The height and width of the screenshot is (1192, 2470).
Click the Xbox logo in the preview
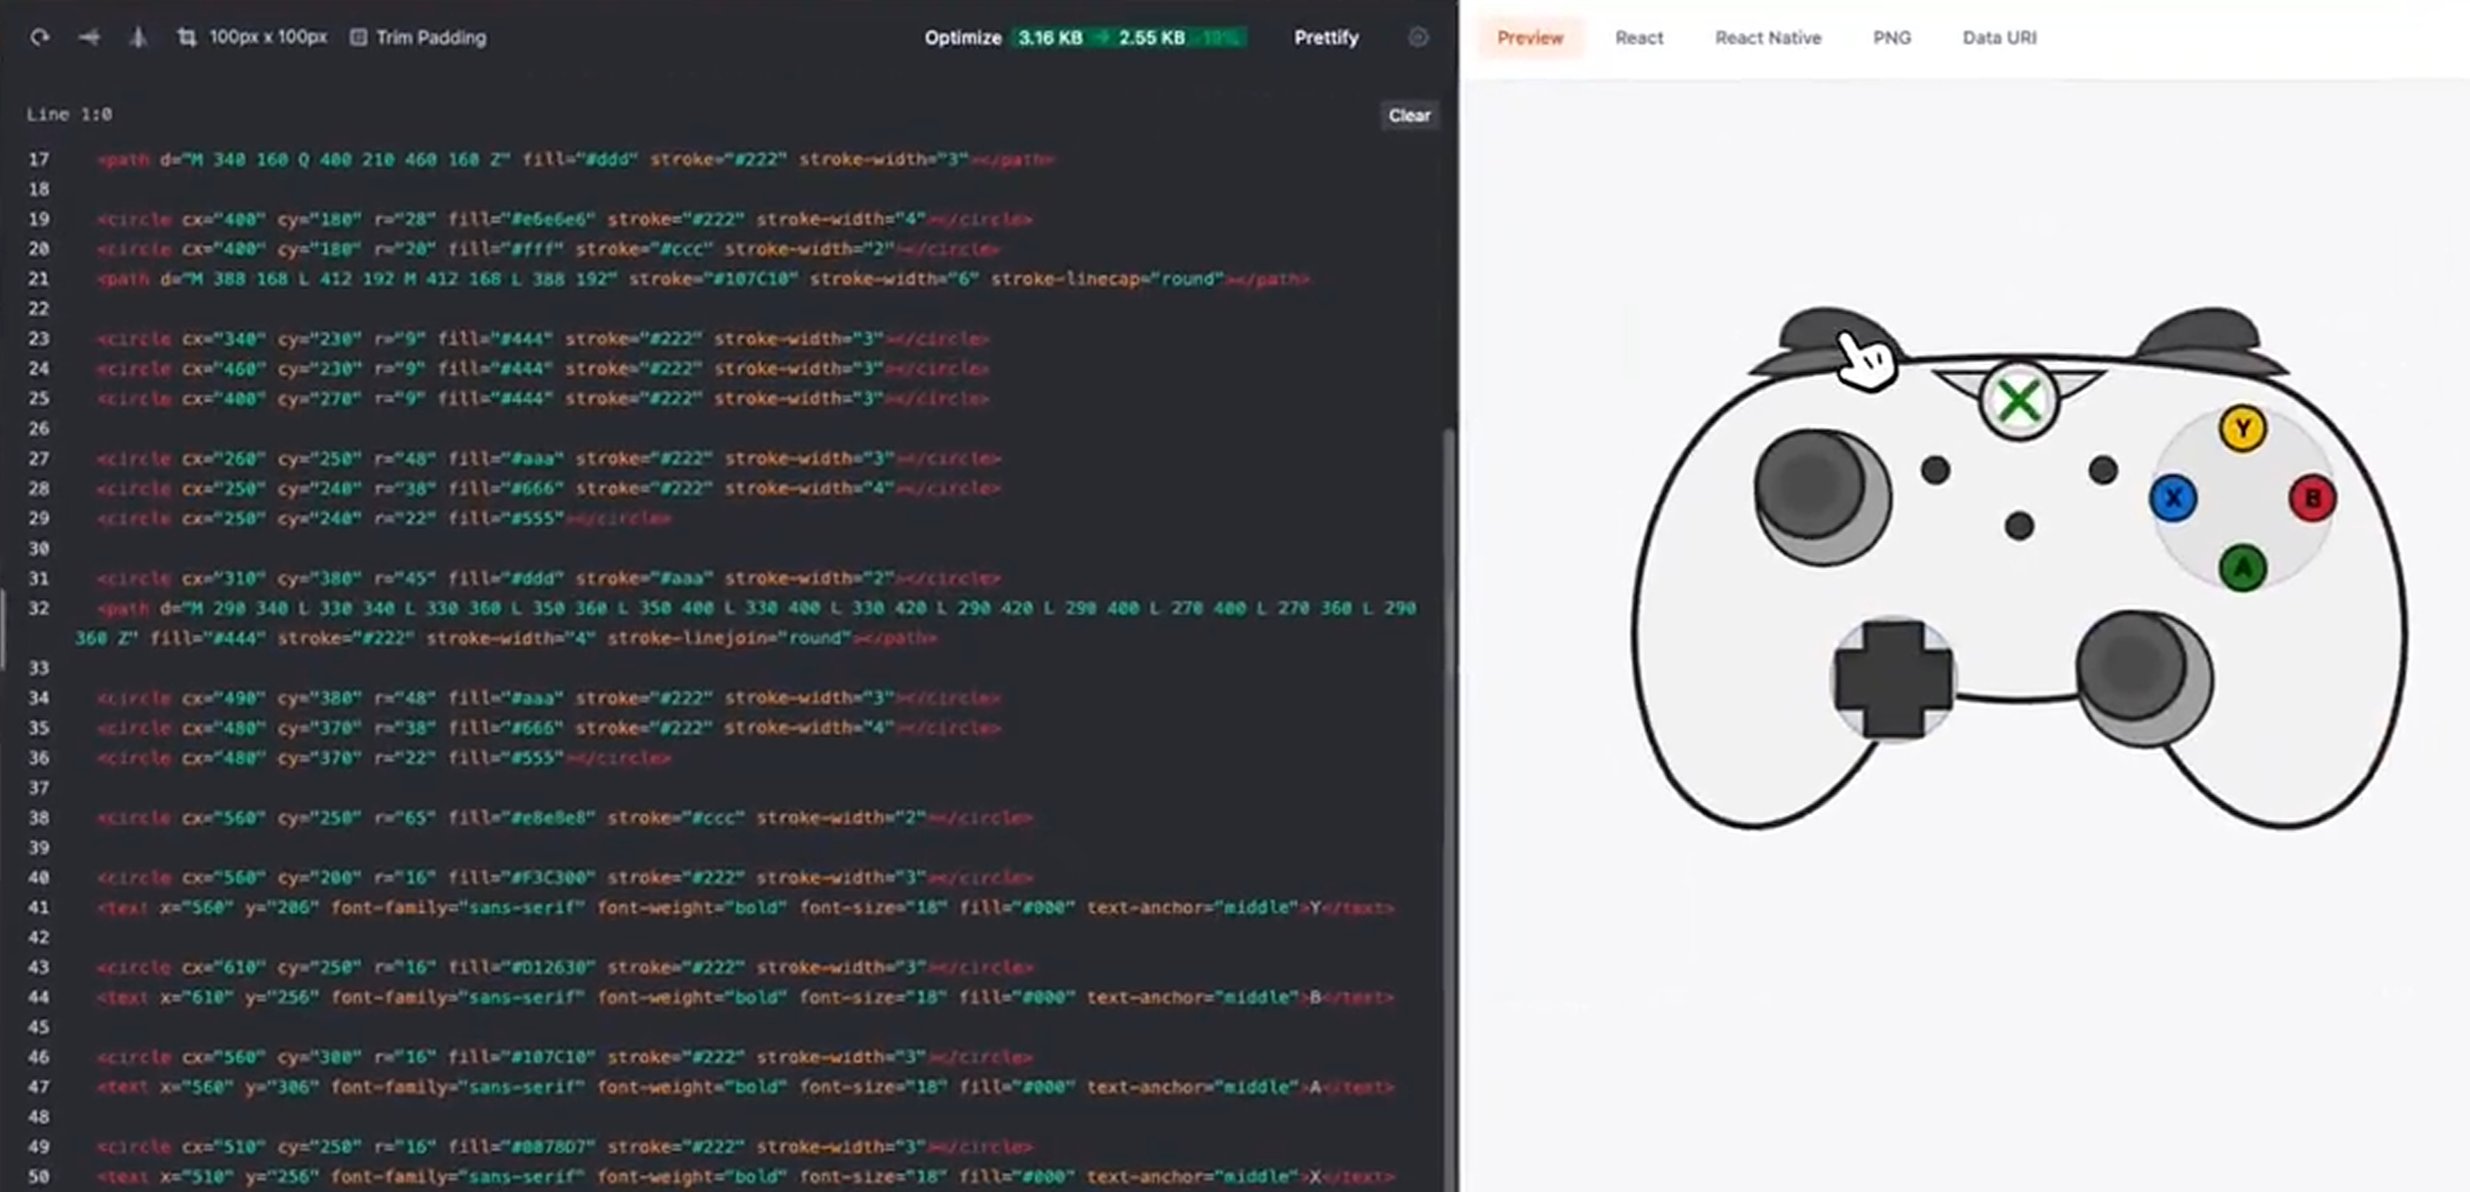coord(2018,402)
